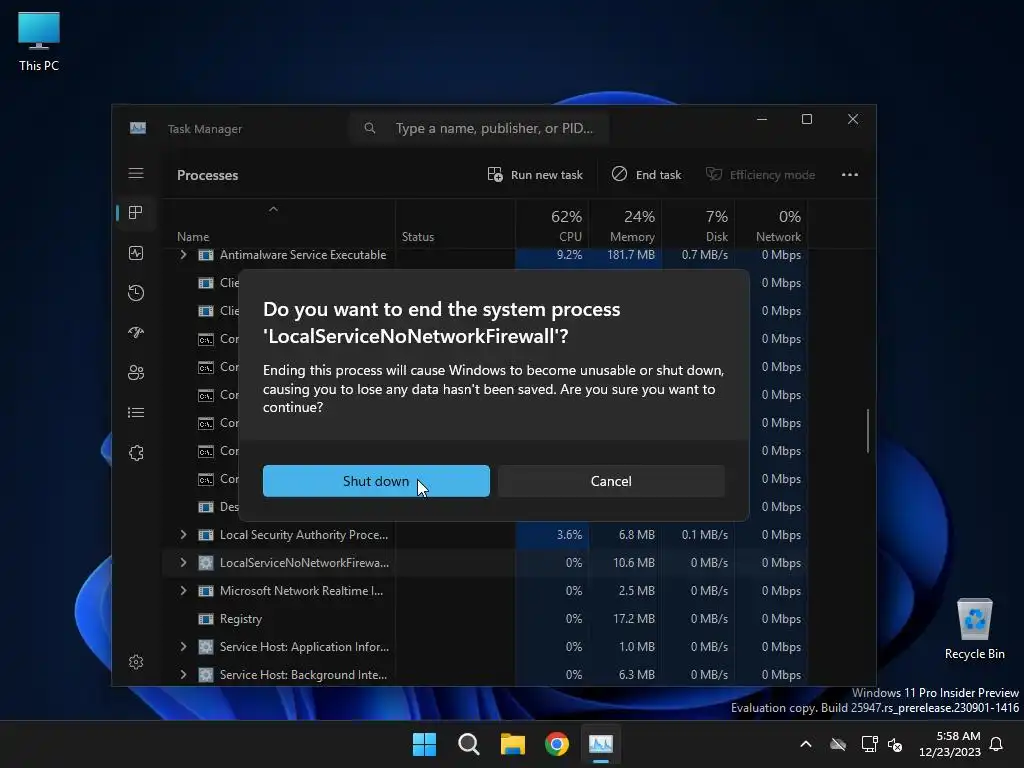
Task: Focus the Task Manager search field
Action: (x=479, y=128)
